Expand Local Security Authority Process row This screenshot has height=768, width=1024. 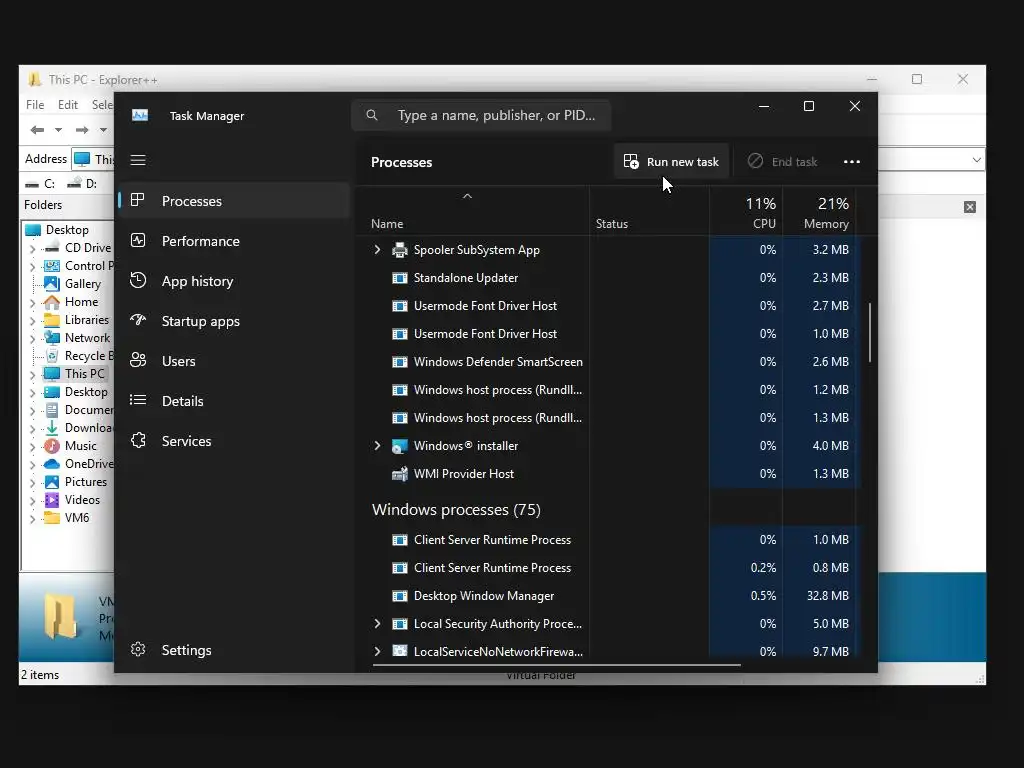click(x=377, y=624)
